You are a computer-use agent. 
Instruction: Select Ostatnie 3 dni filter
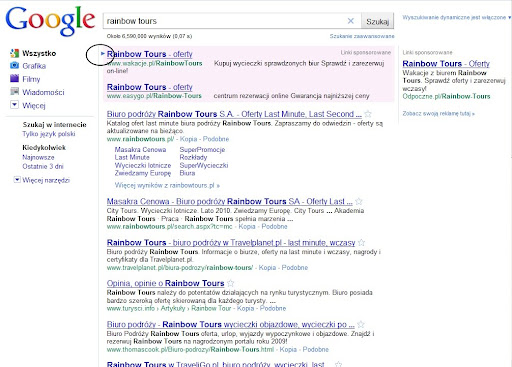(43, 166)
